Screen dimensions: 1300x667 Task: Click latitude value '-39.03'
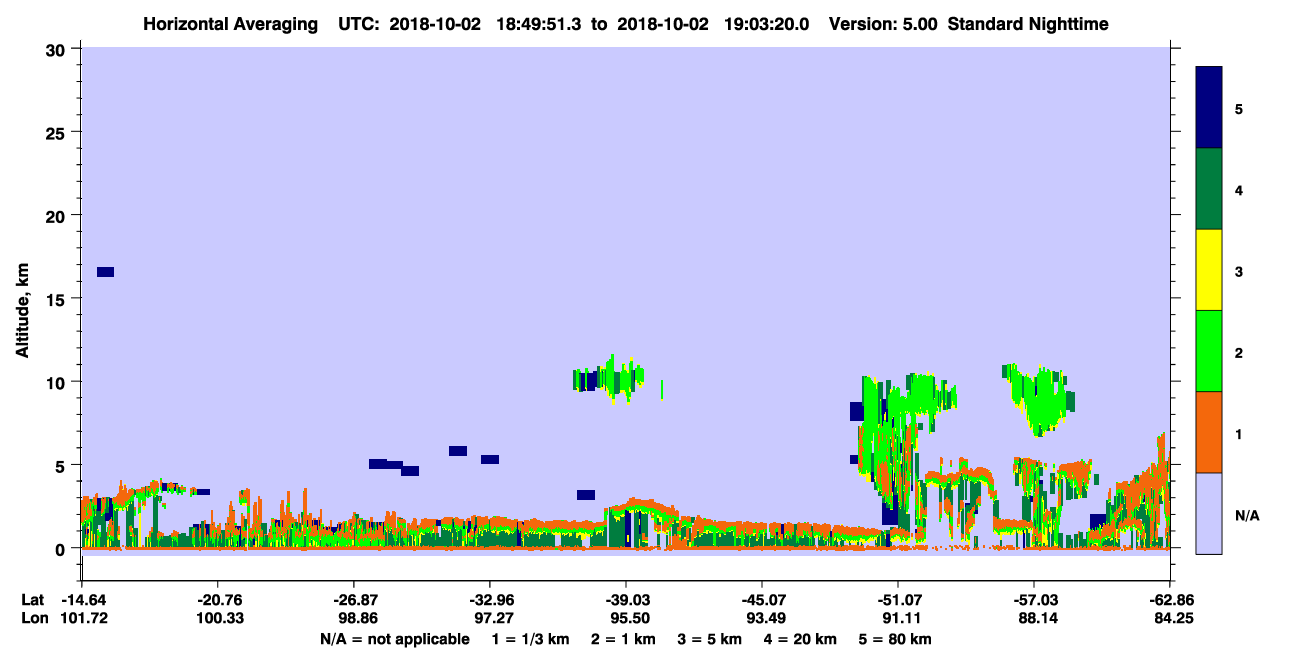626,600
